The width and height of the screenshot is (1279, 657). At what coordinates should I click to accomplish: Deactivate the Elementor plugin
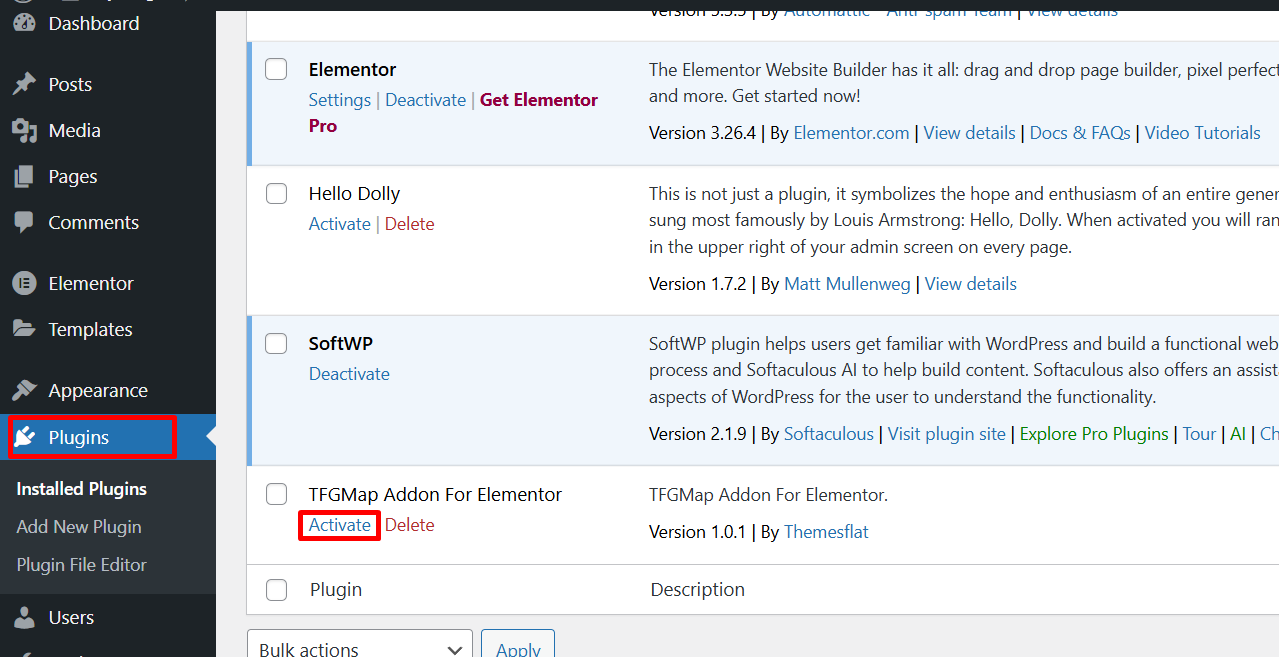(x=426, y=100)
